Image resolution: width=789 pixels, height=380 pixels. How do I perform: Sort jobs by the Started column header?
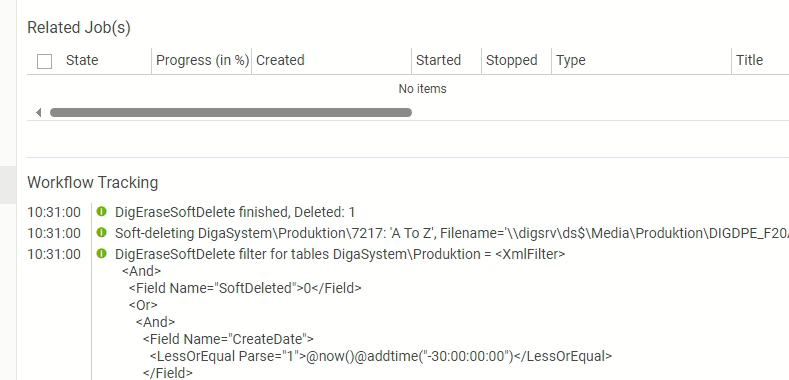[438, 60]
